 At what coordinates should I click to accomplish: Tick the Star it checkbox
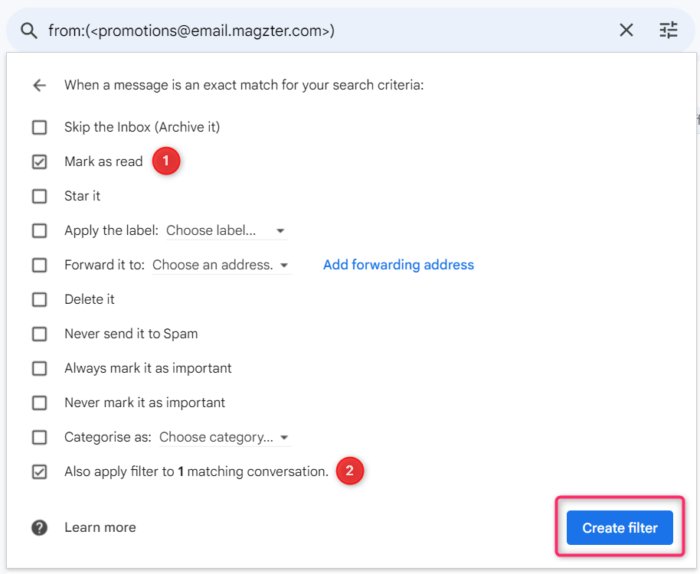[x=39, y=196]
